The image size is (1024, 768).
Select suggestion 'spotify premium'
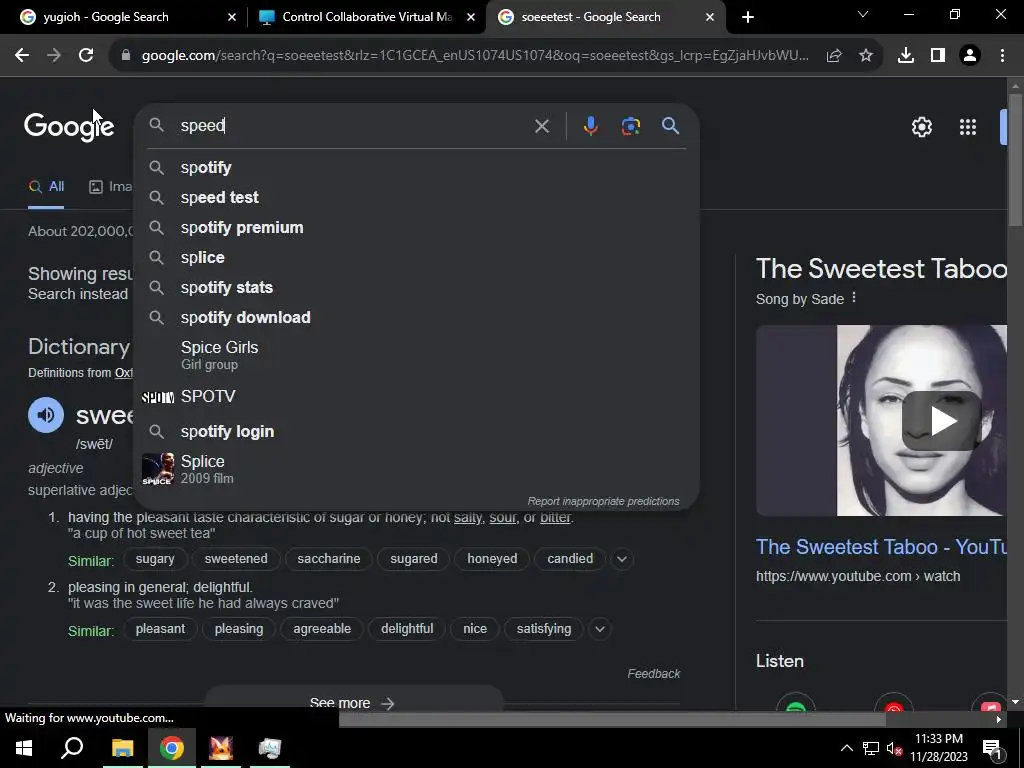[x=417, y=227]
